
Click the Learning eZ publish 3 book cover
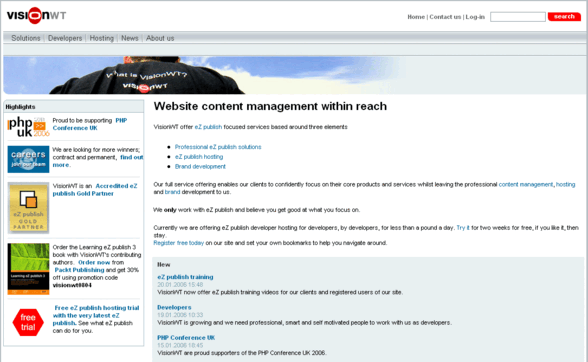tap(28, 269)
